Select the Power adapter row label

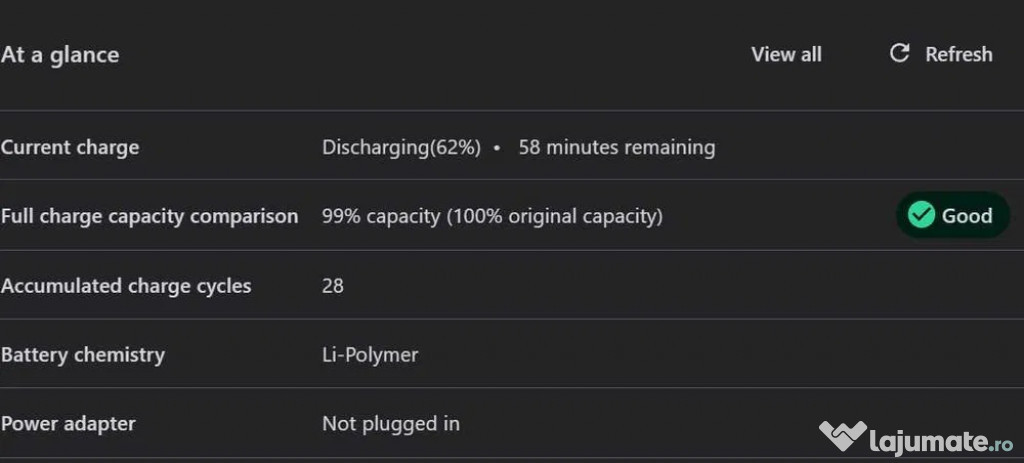tap(68, 424)
